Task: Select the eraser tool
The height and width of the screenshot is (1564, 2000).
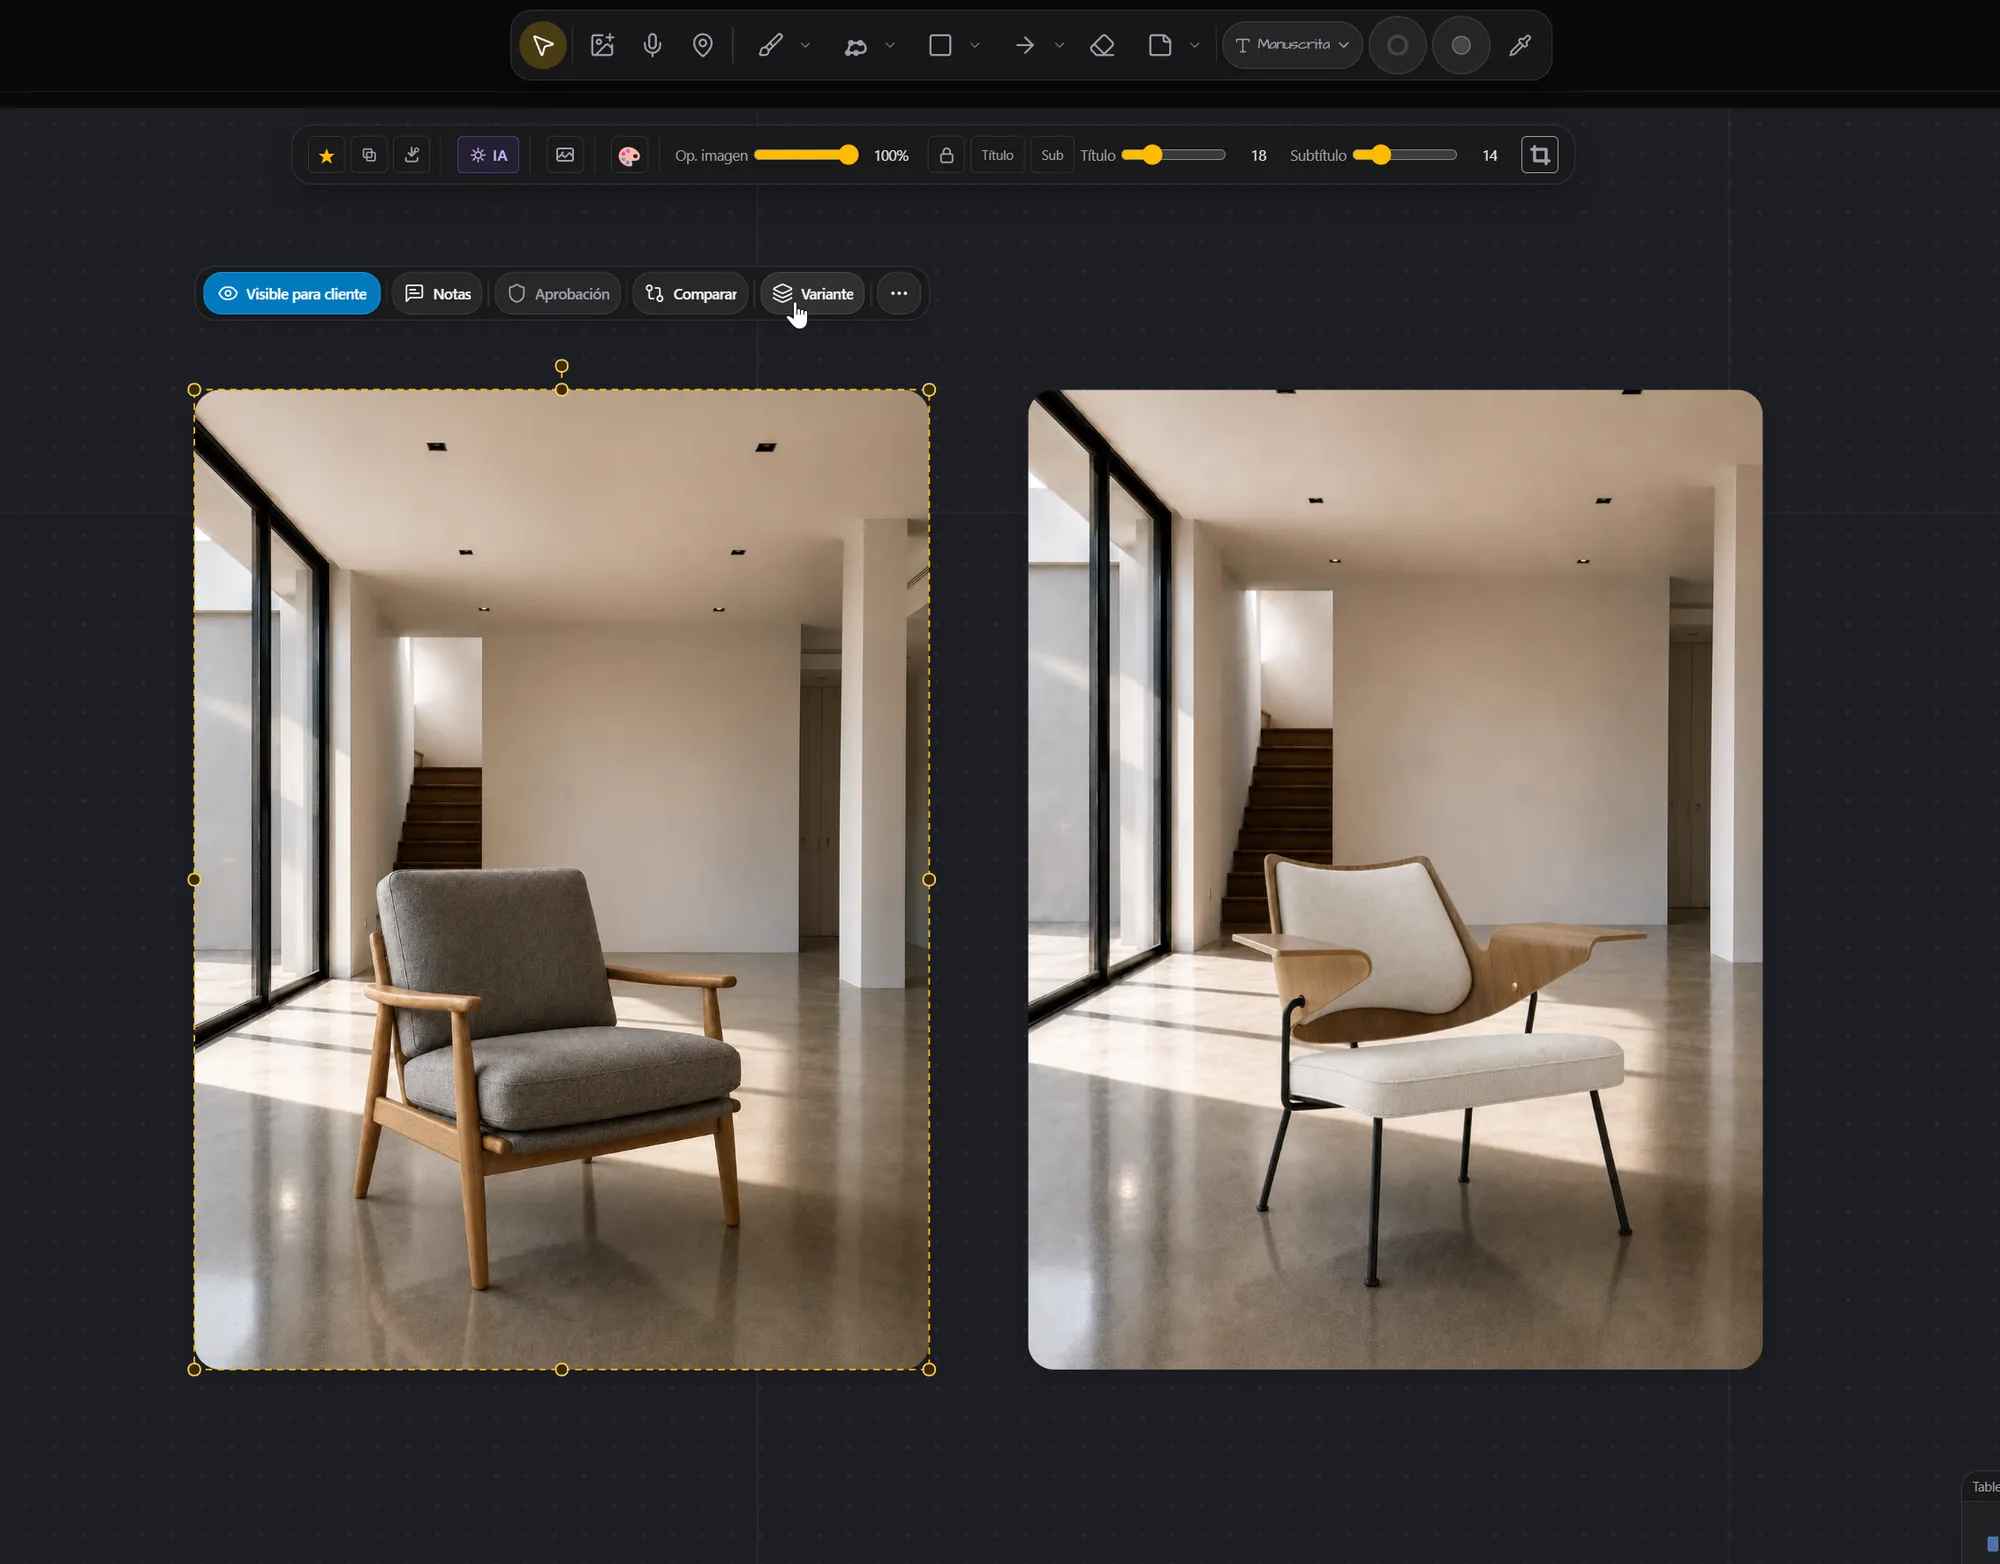Action: (x=1102, y=45)
